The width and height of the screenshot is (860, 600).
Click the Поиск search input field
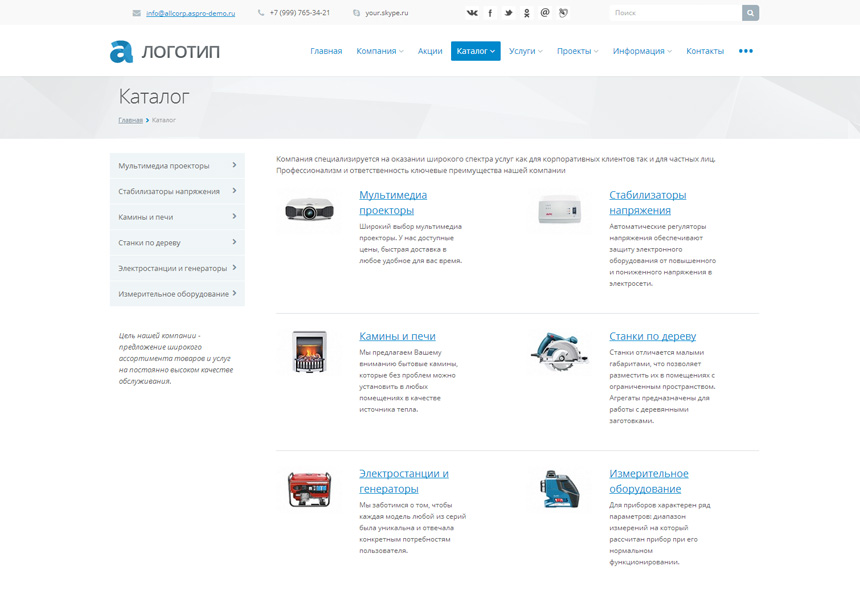pos(675,13)
